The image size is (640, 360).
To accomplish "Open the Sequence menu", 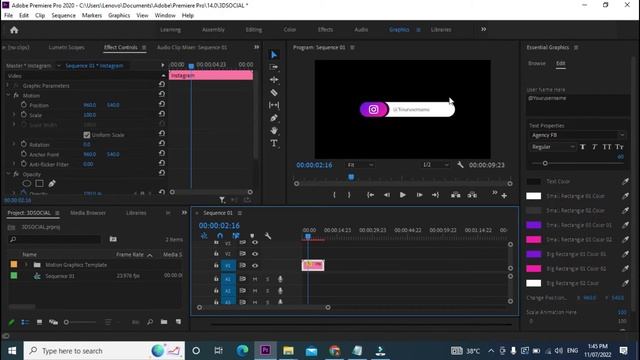I will pyautogui.click(x=63, y=16).
